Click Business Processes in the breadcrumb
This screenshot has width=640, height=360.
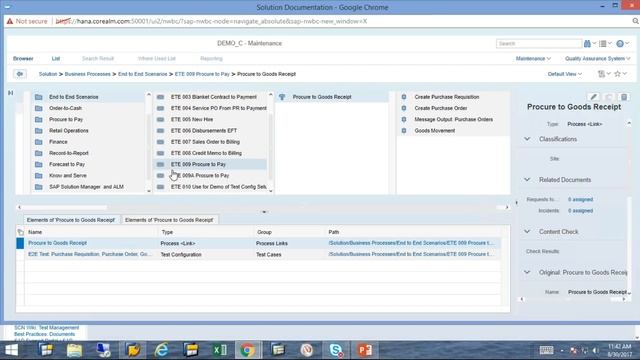pyautogui.click(x=87, y=74)
